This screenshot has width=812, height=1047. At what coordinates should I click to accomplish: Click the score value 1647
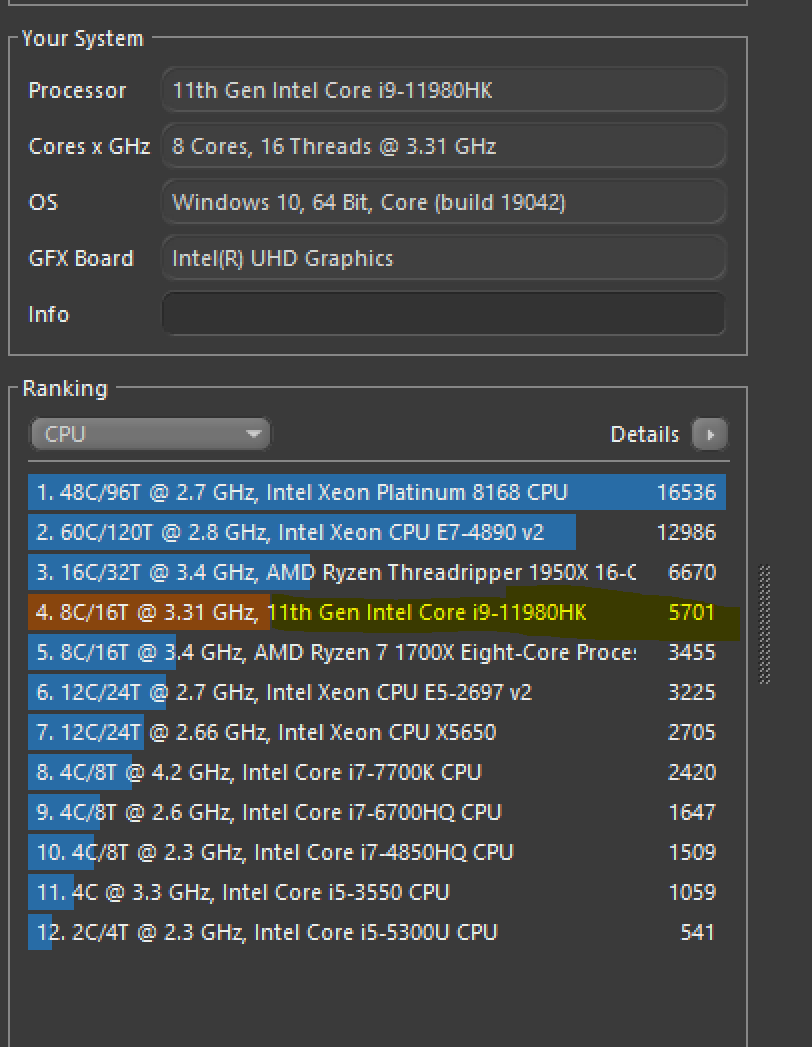[x=692, y=813]
